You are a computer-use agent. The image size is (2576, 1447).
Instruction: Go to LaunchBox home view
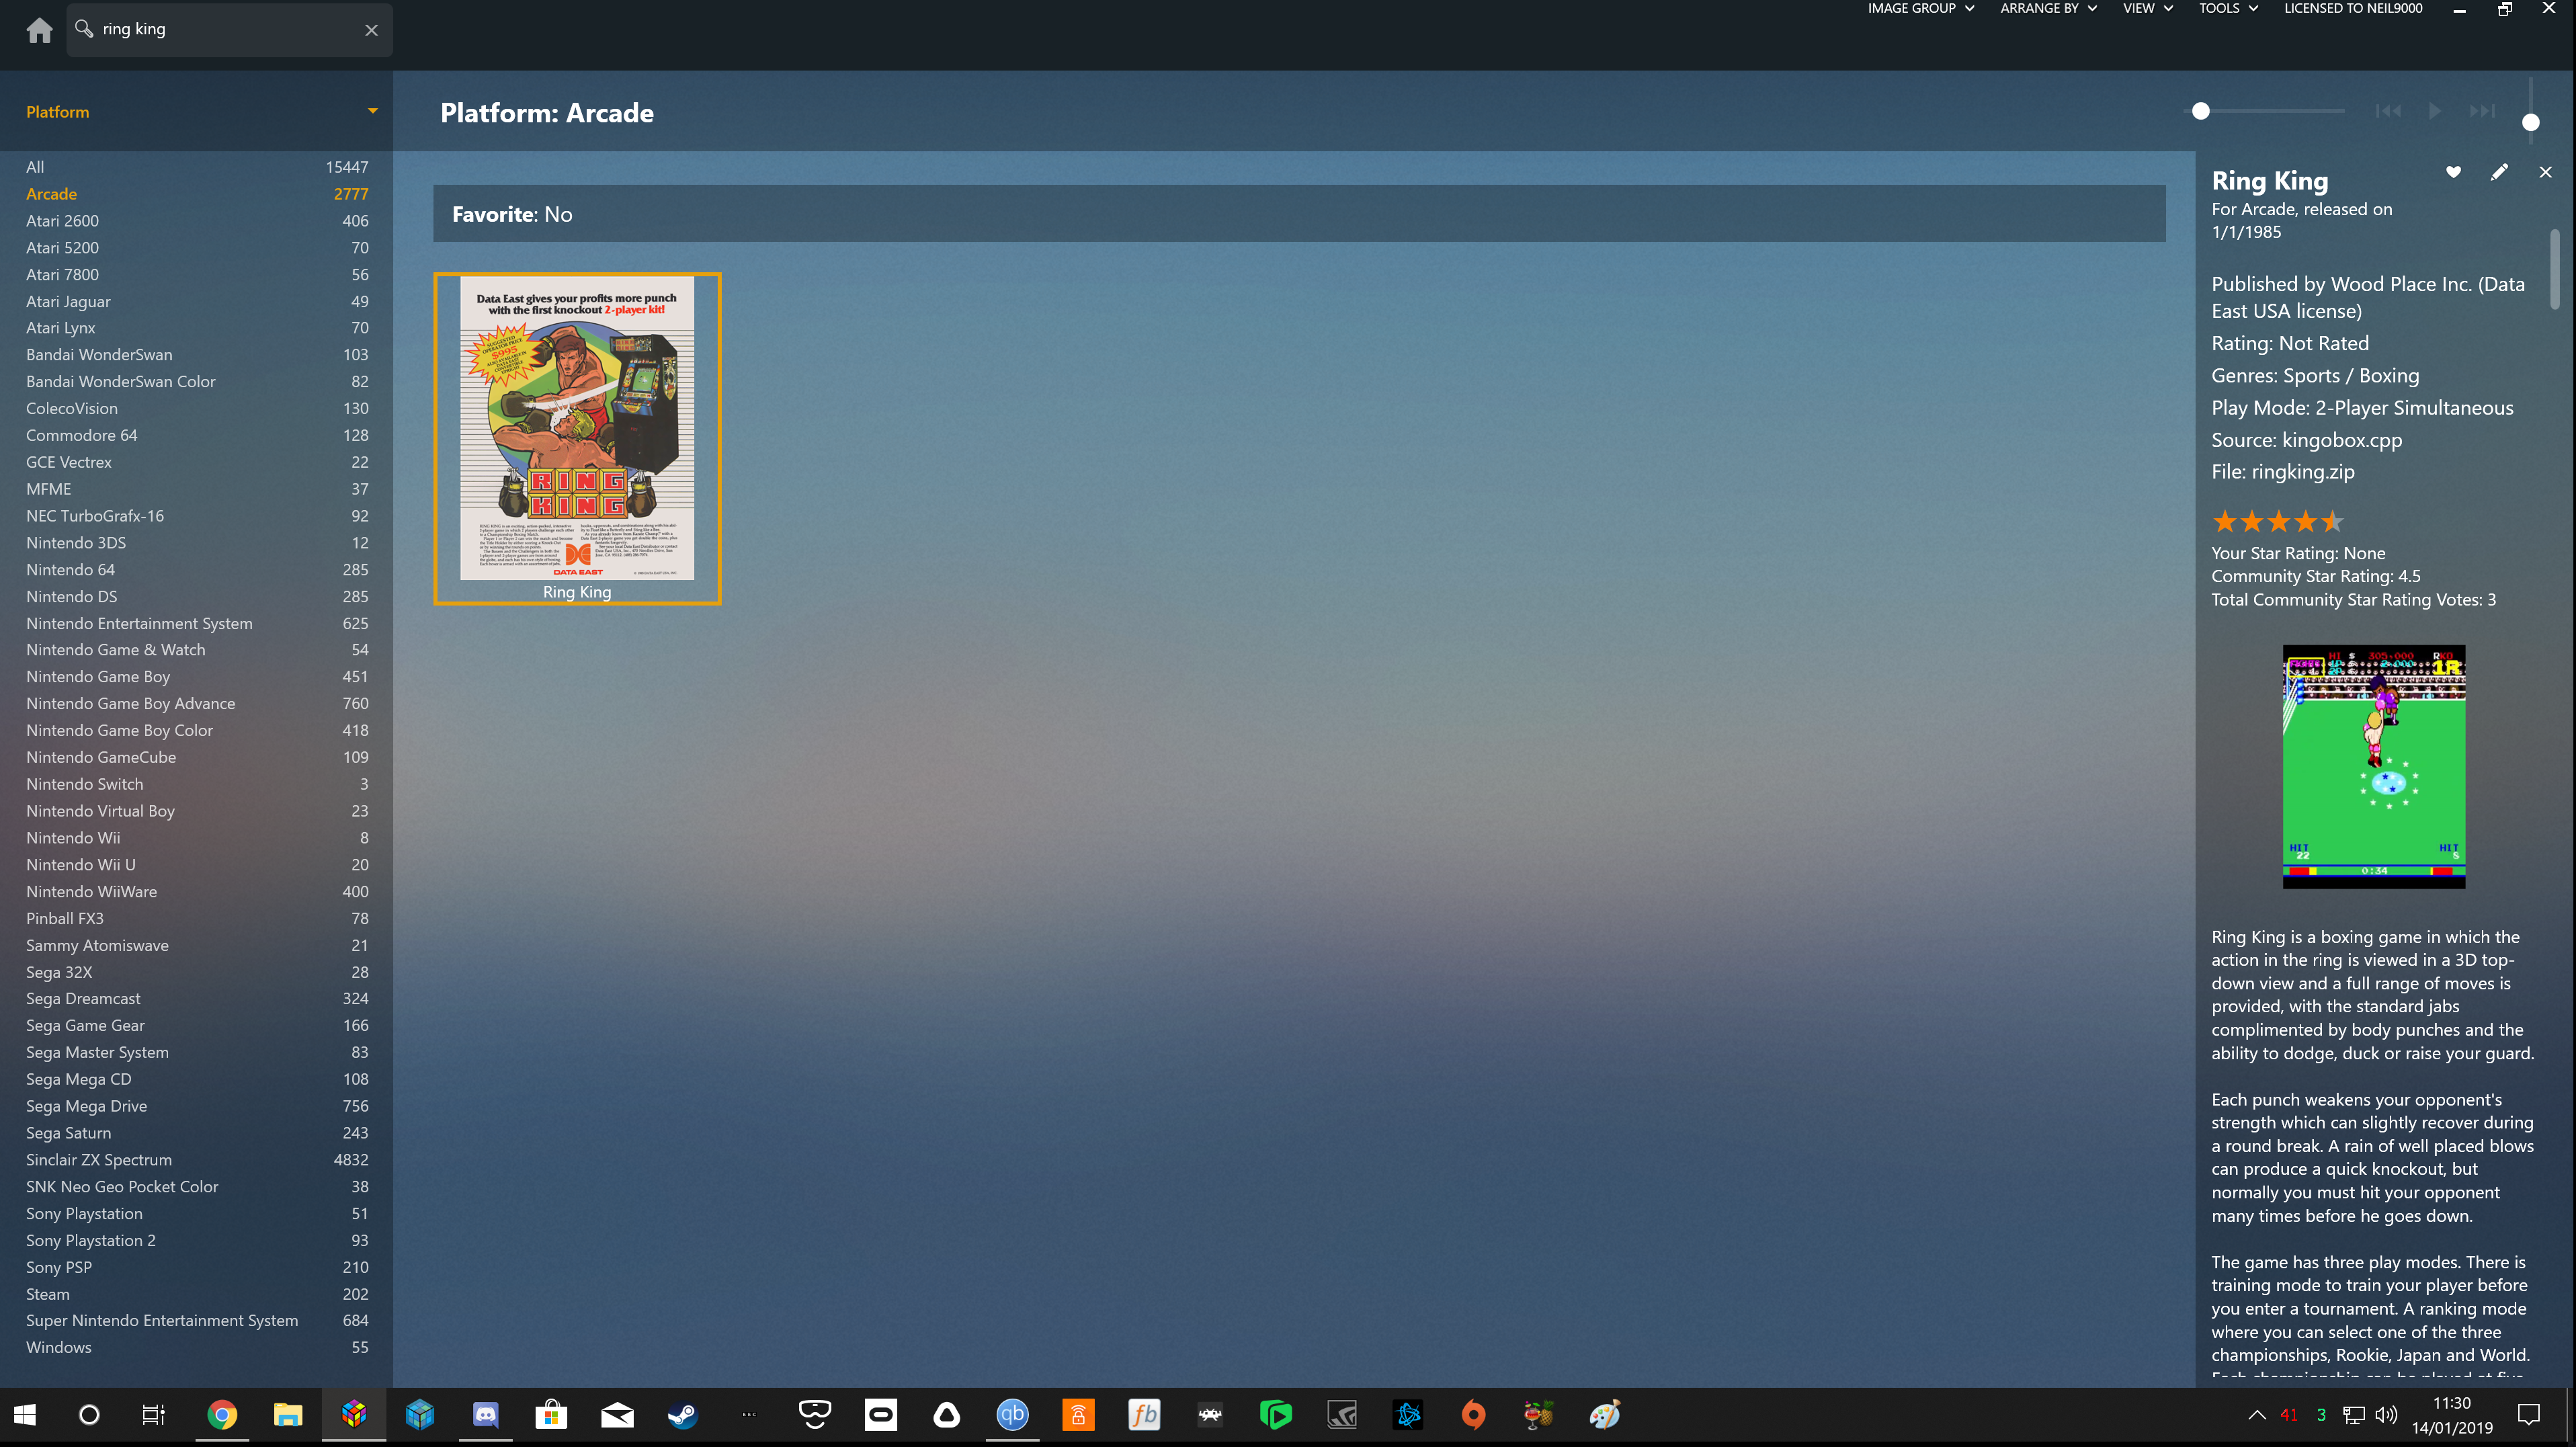[39, 30]
